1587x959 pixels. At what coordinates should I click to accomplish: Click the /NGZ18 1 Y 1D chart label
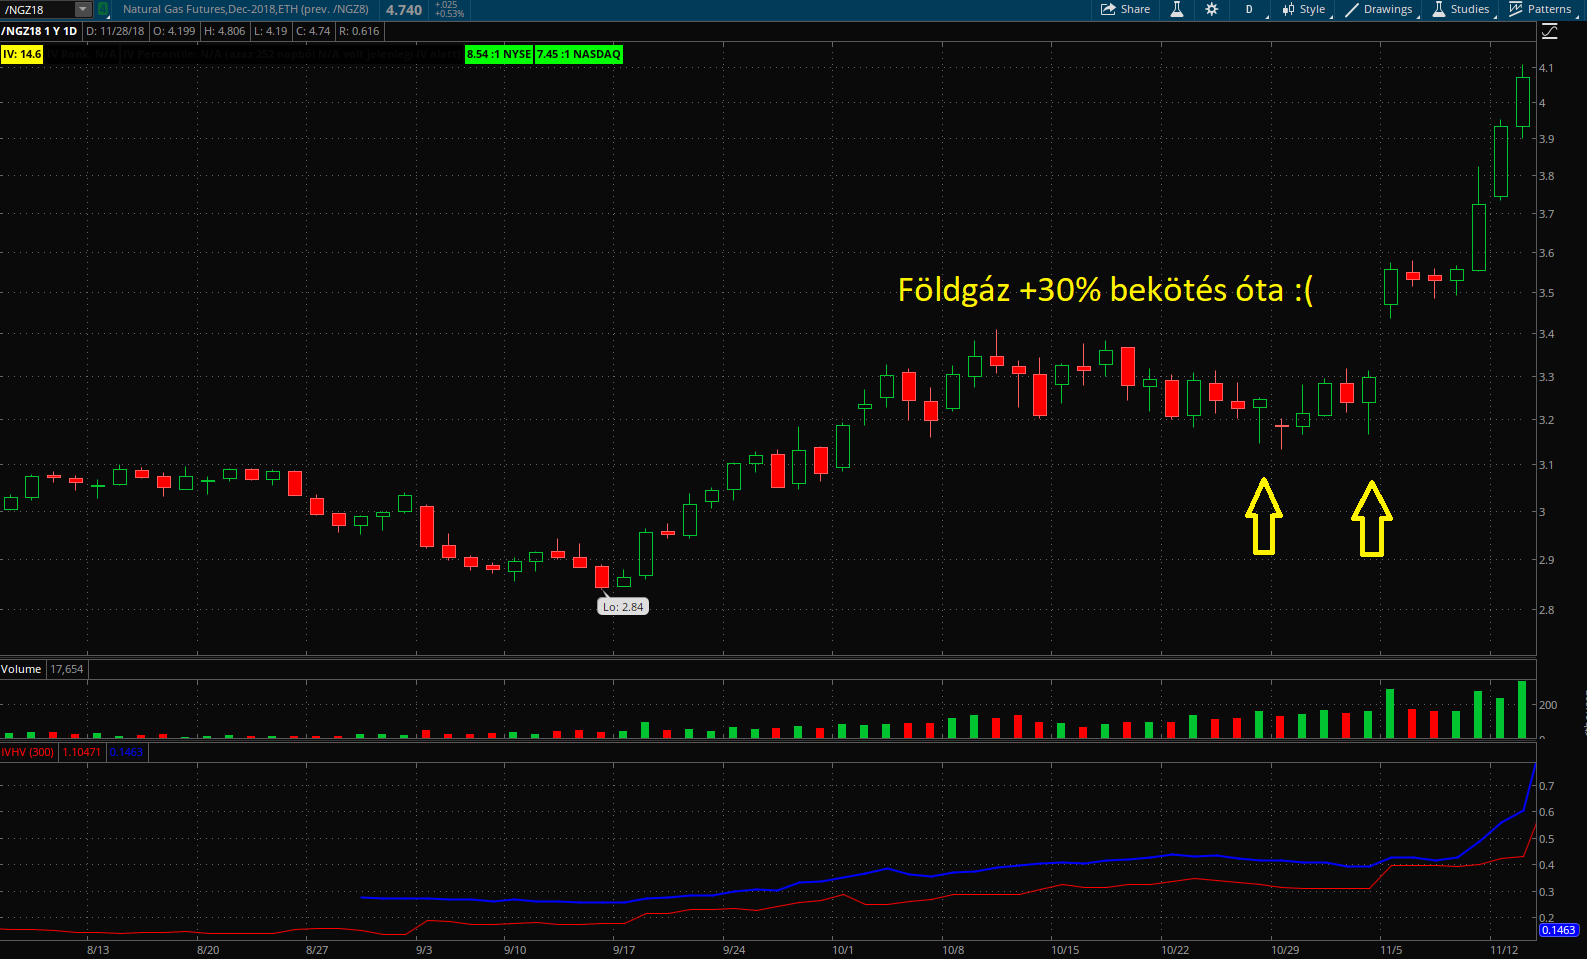[x=40, y=31]
